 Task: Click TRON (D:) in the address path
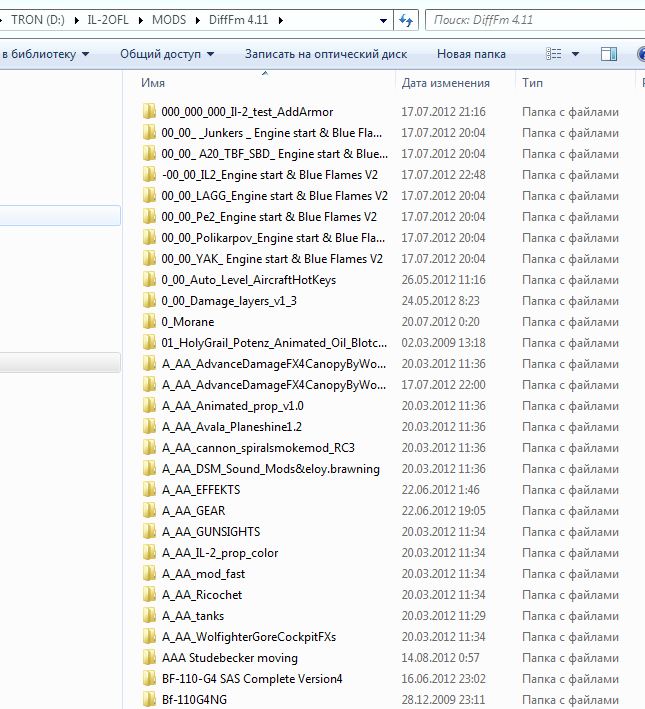click(38, 20)
